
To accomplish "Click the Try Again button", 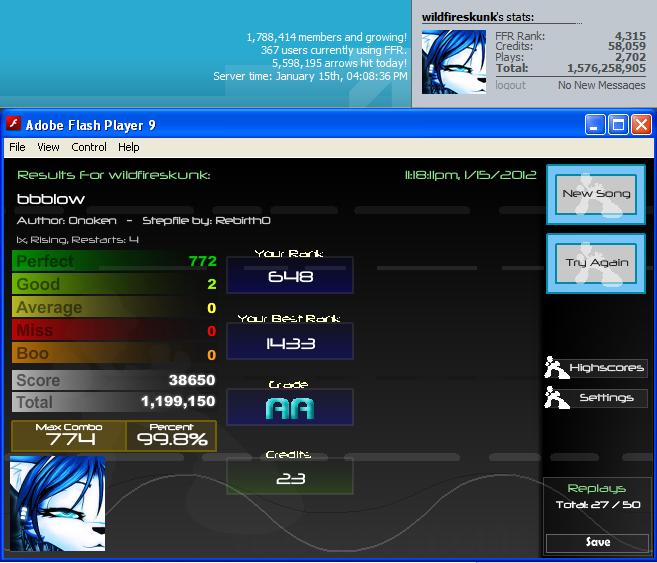I will 596,263.
